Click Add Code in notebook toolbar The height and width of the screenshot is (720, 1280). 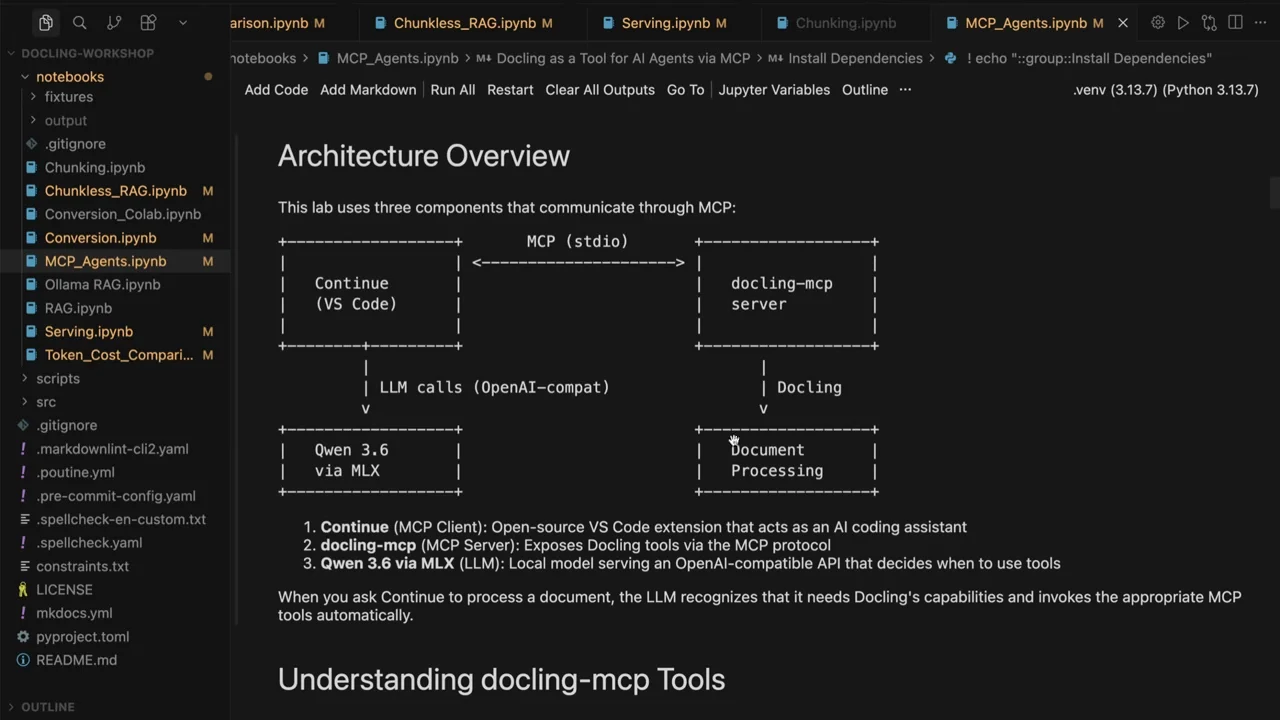coord(276,89)
